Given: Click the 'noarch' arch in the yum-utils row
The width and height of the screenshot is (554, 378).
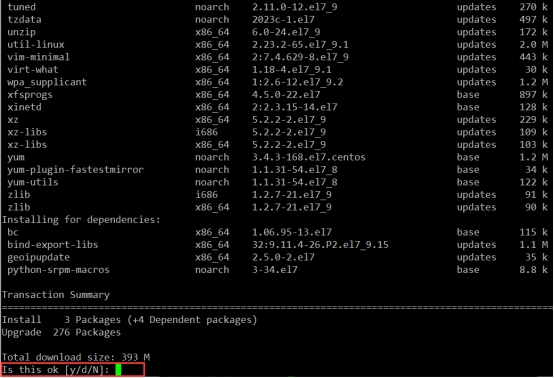Looking at the screenshot, I should pos(212,182).
